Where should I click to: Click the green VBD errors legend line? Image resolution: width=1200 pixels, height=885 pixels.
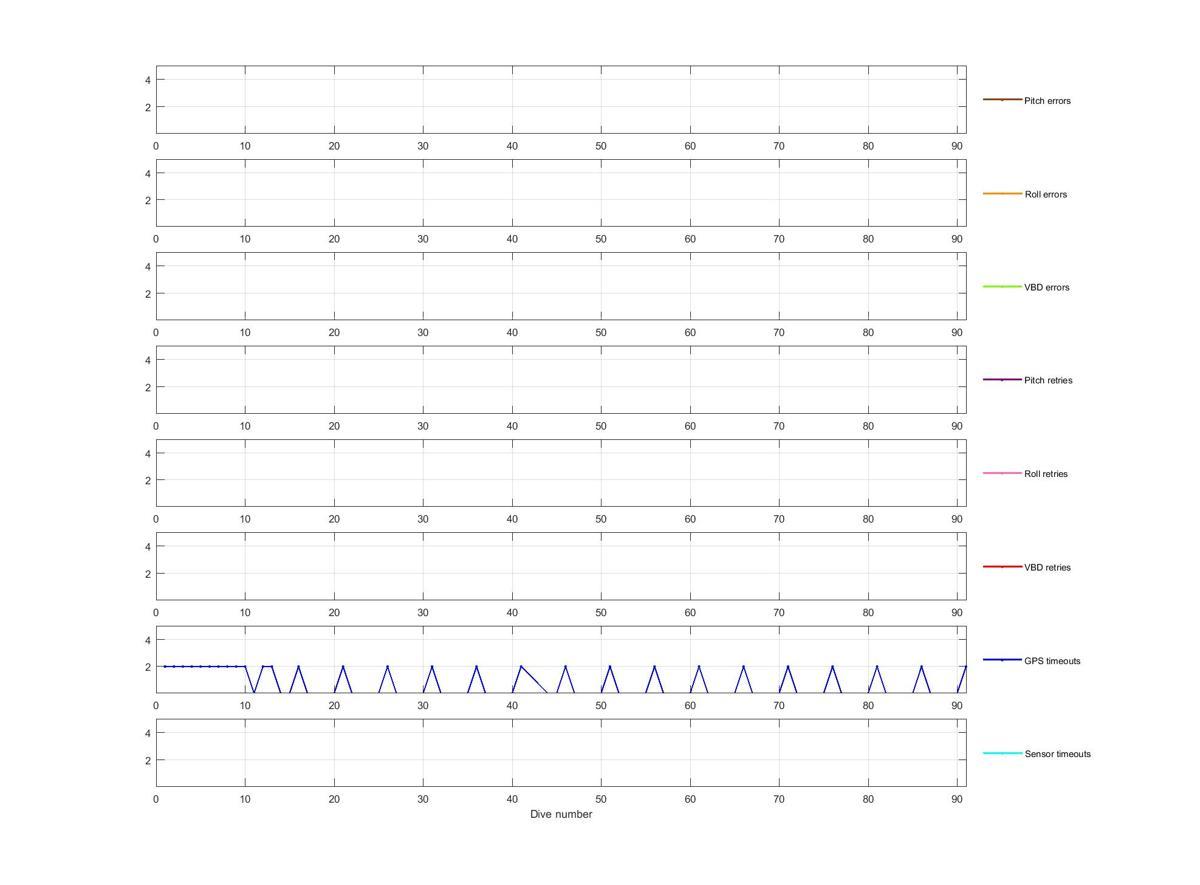[1002, 287]
